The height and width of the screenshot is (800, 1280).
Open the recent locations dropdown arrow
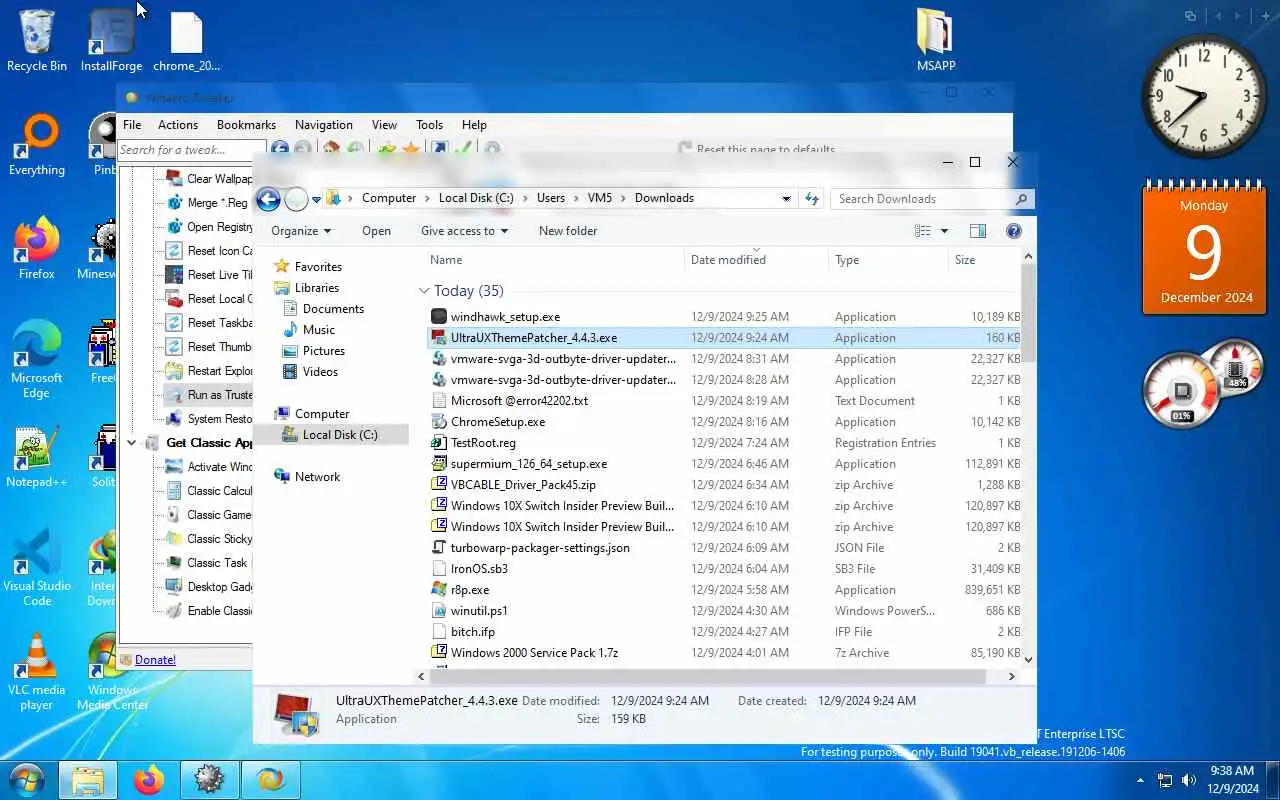(316, 200)
